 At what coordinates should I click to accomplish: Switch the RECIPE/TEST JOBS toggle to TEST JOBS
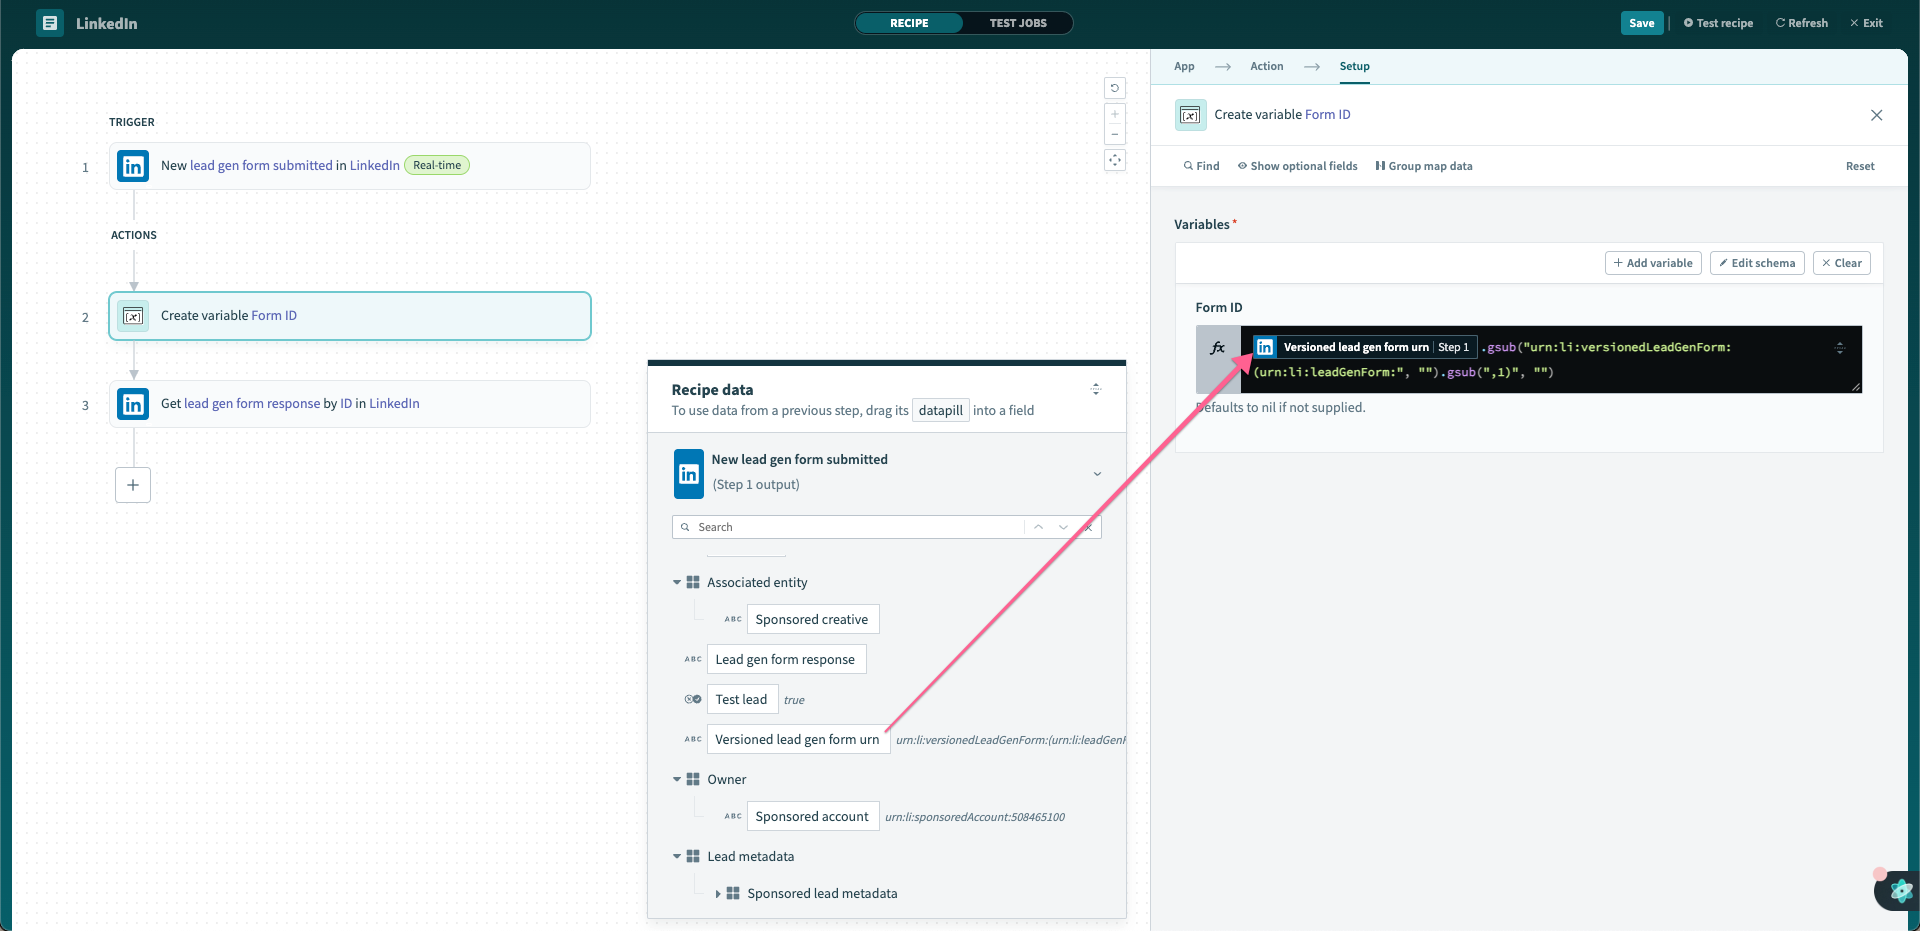[x=1019, y=22]
